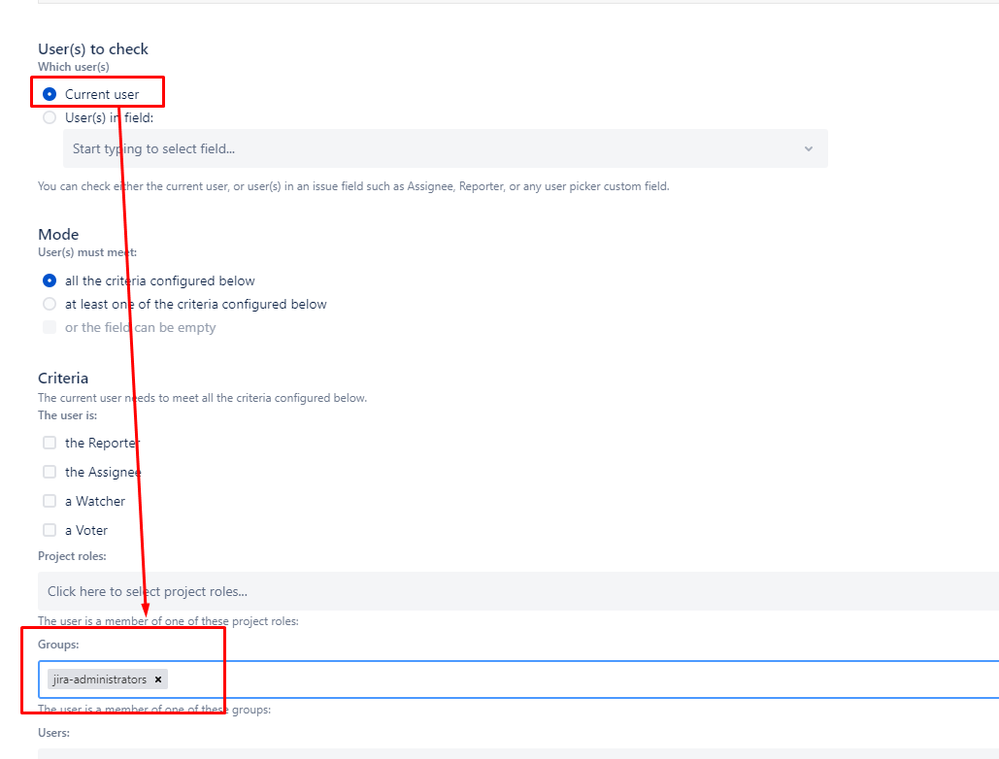Select "all the criteria configured below"

[49, 281]
